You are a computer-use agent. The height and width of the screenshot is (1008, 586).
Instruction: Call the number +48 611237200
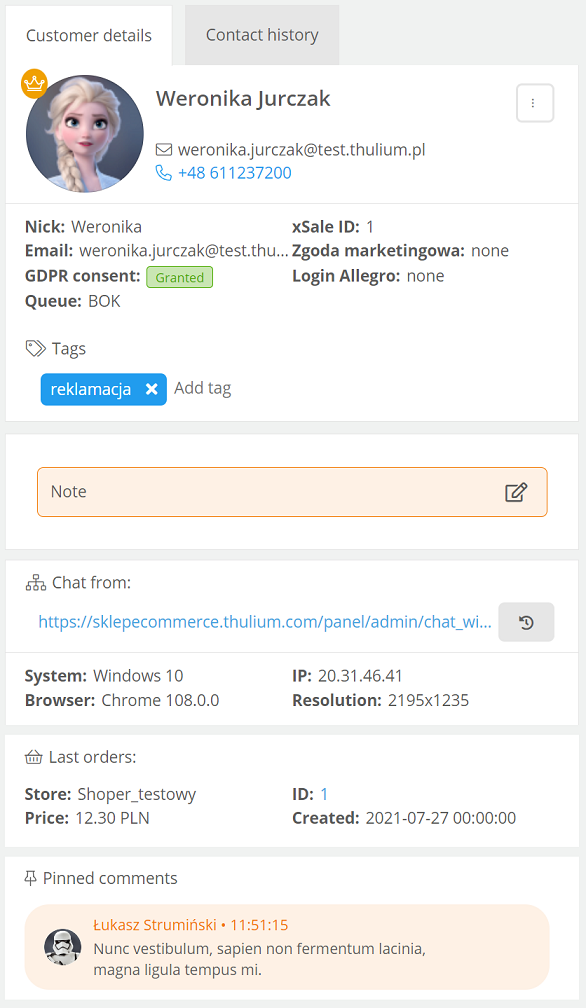pos(235,173)
